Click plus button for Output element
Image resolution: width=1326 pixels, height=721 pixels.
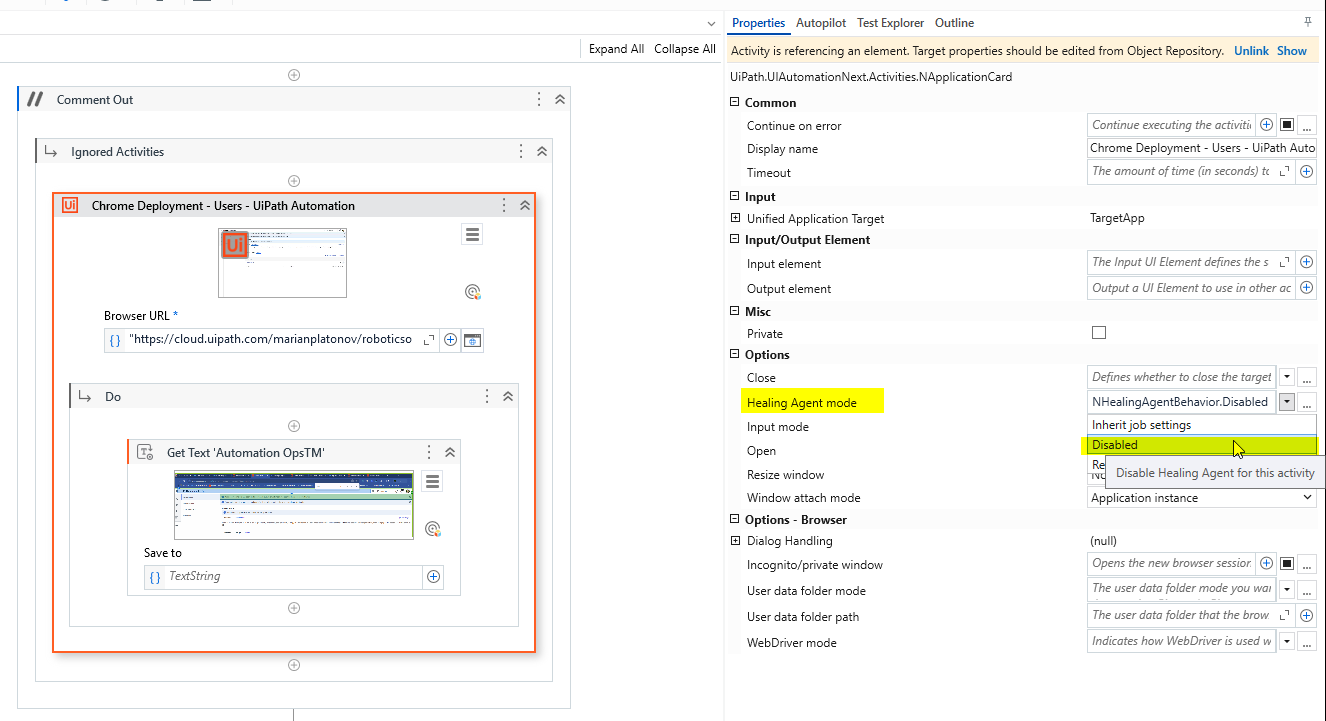pos(1307,288)
